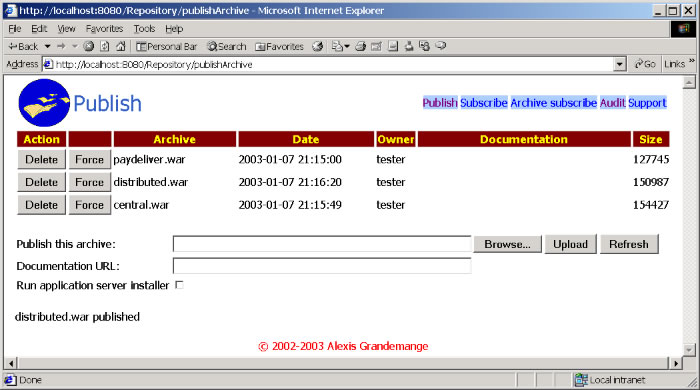Click the page icon in address bar
The height and width of the screenshot is (390, 700).
point(48,65)
